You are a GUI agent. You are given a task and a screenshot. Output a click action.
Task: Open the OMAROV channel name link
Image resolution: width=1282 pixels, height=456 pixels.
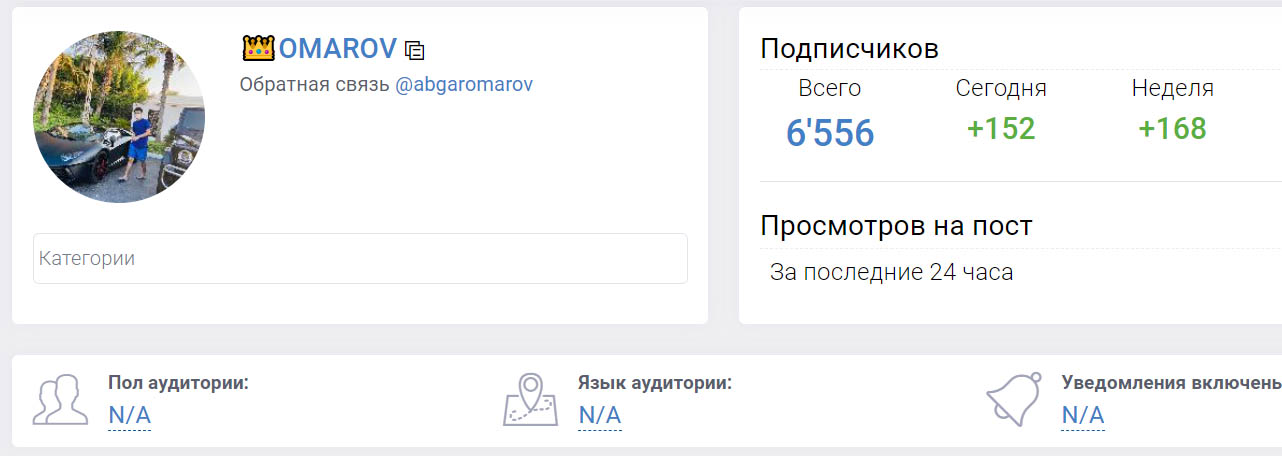(x=337, y=48)
